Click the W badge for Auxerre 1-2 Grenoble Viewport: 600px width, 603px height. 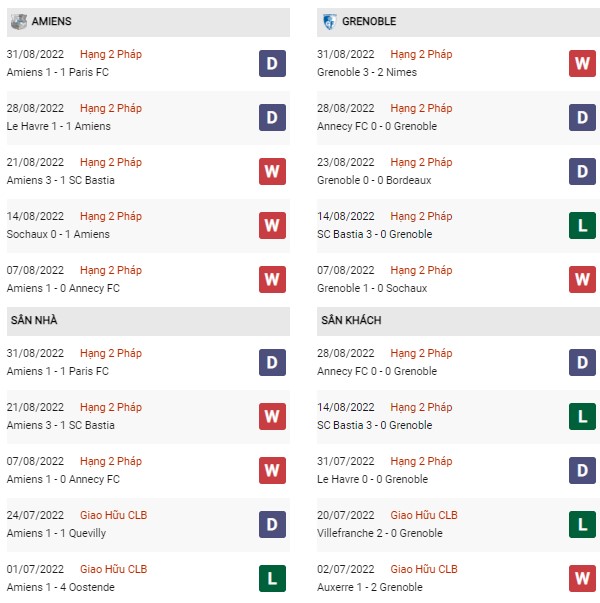tap(582, 578)
